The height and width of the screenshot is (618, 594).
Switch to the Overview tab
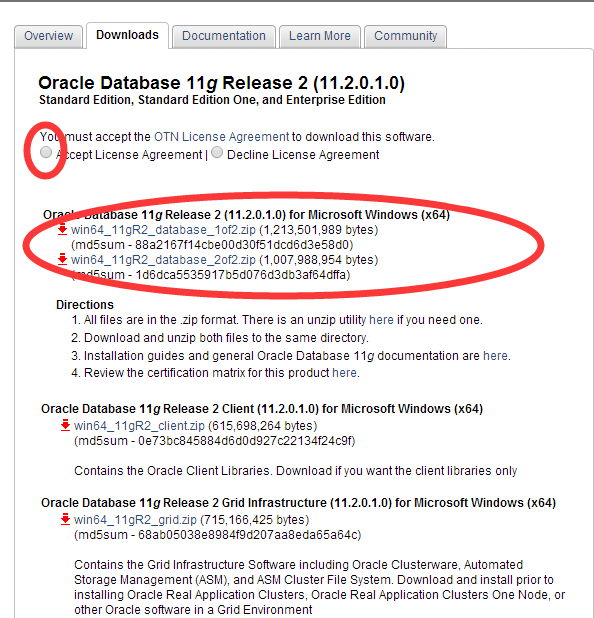pos(48,36)
